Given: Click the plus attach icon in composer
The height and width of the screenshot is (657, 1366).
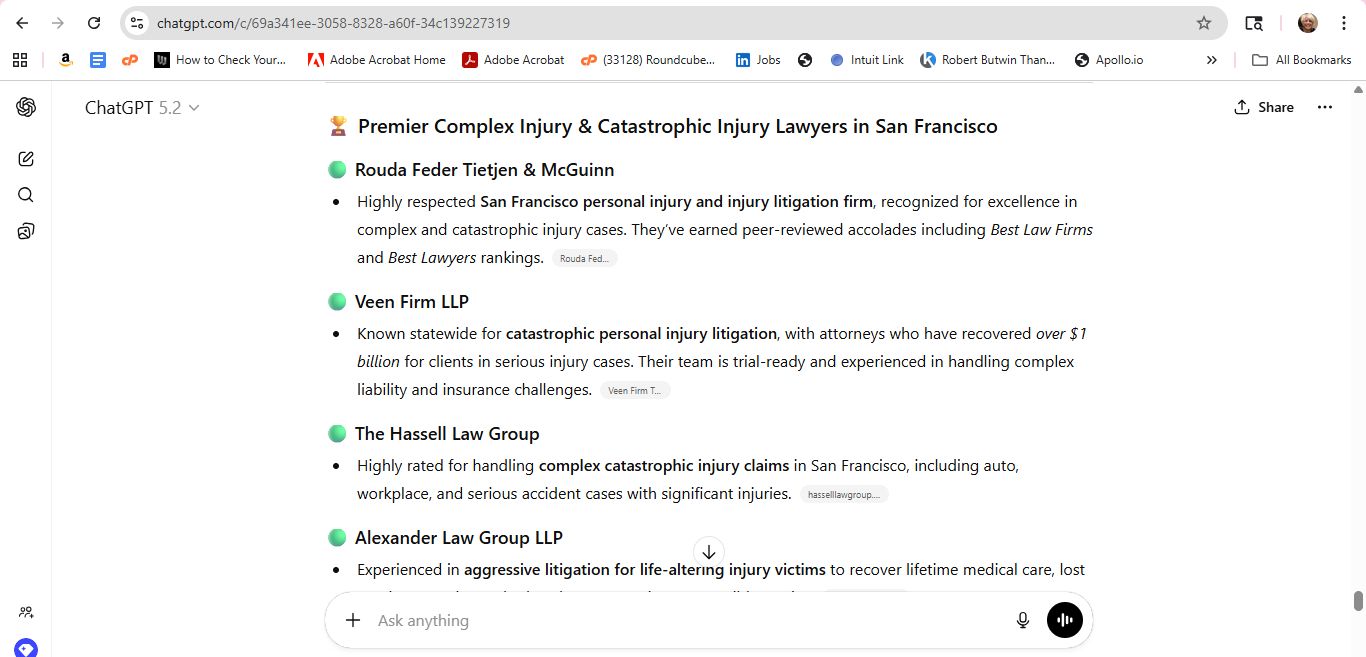Looking at the screenshot, I should coord(353,620).
